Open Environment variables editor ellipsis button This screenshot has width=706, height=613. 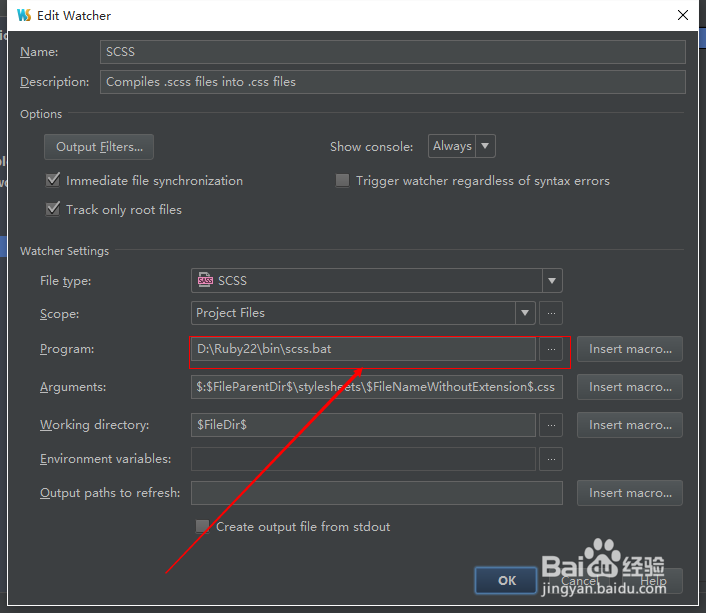551,459
